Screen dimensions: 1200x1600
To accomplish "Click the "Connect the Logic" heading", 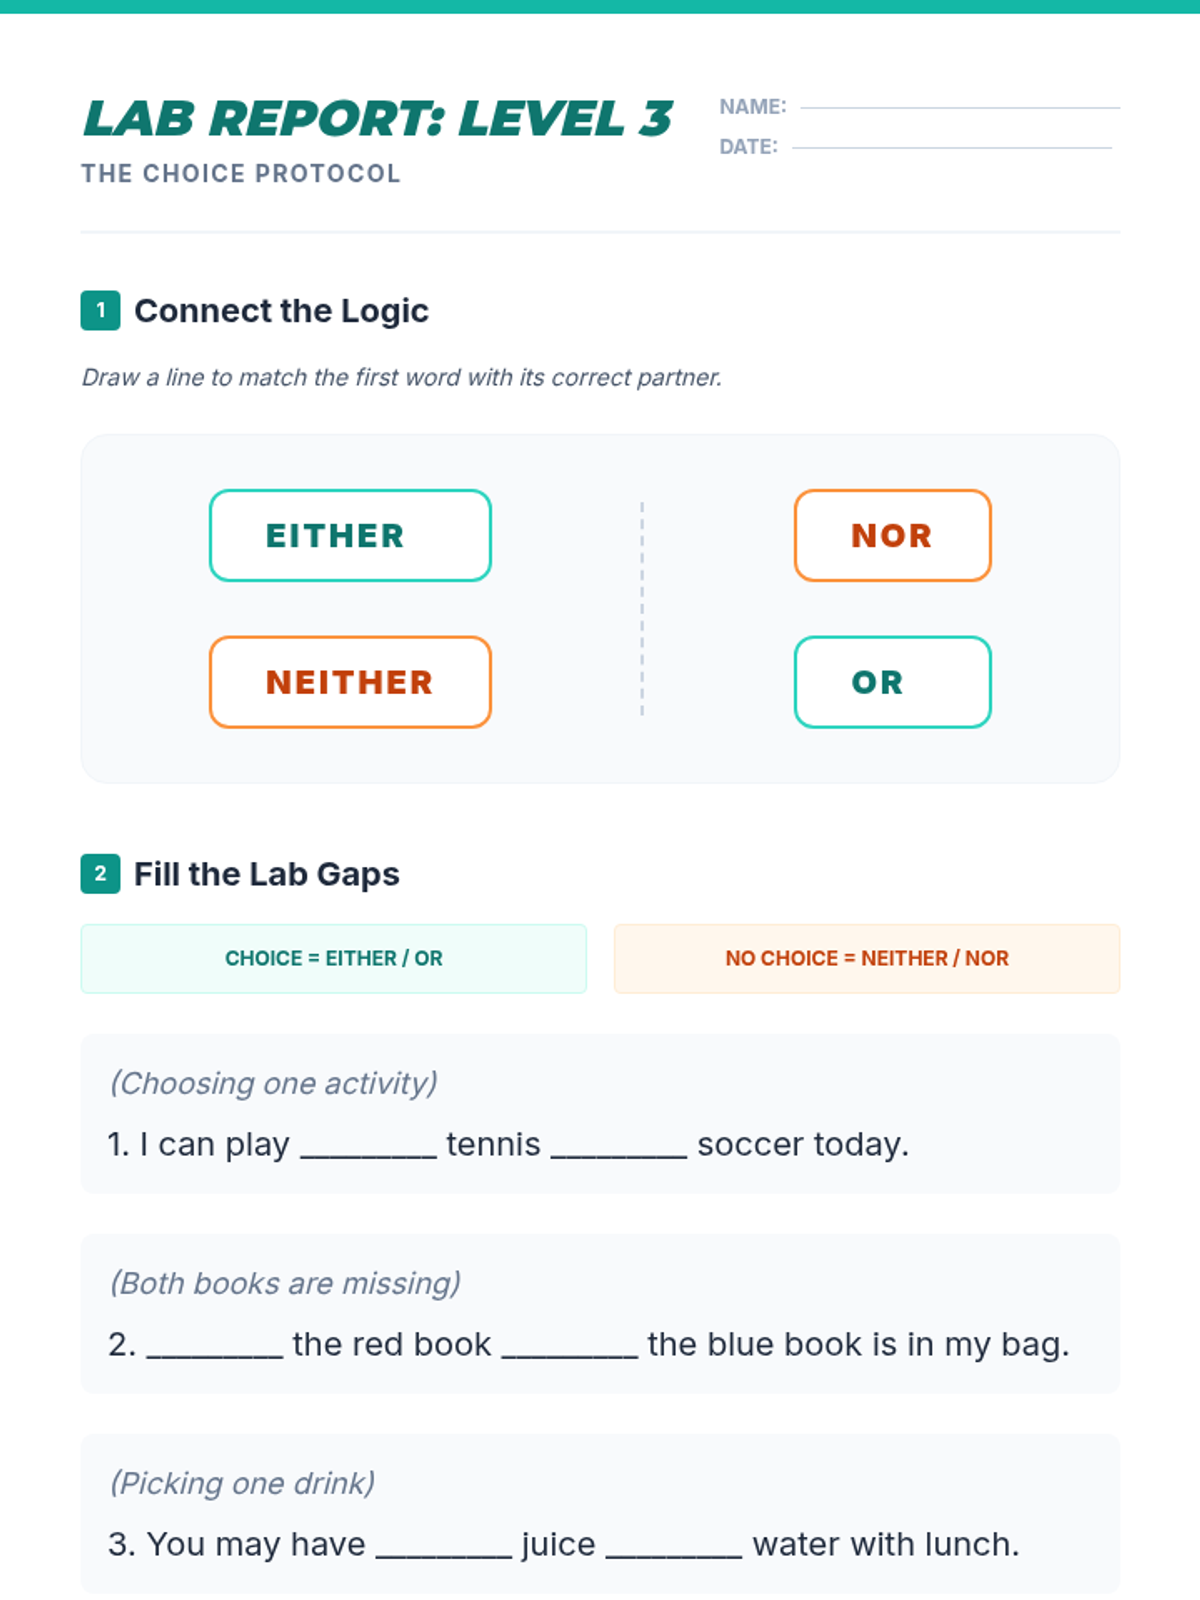I will (x=281, y=311).
